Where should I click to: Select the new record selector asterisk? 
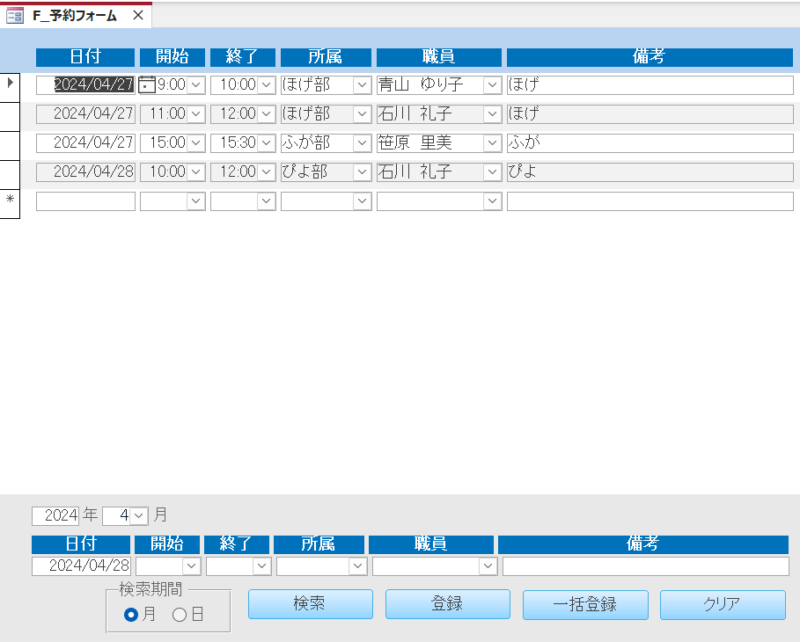10,204
